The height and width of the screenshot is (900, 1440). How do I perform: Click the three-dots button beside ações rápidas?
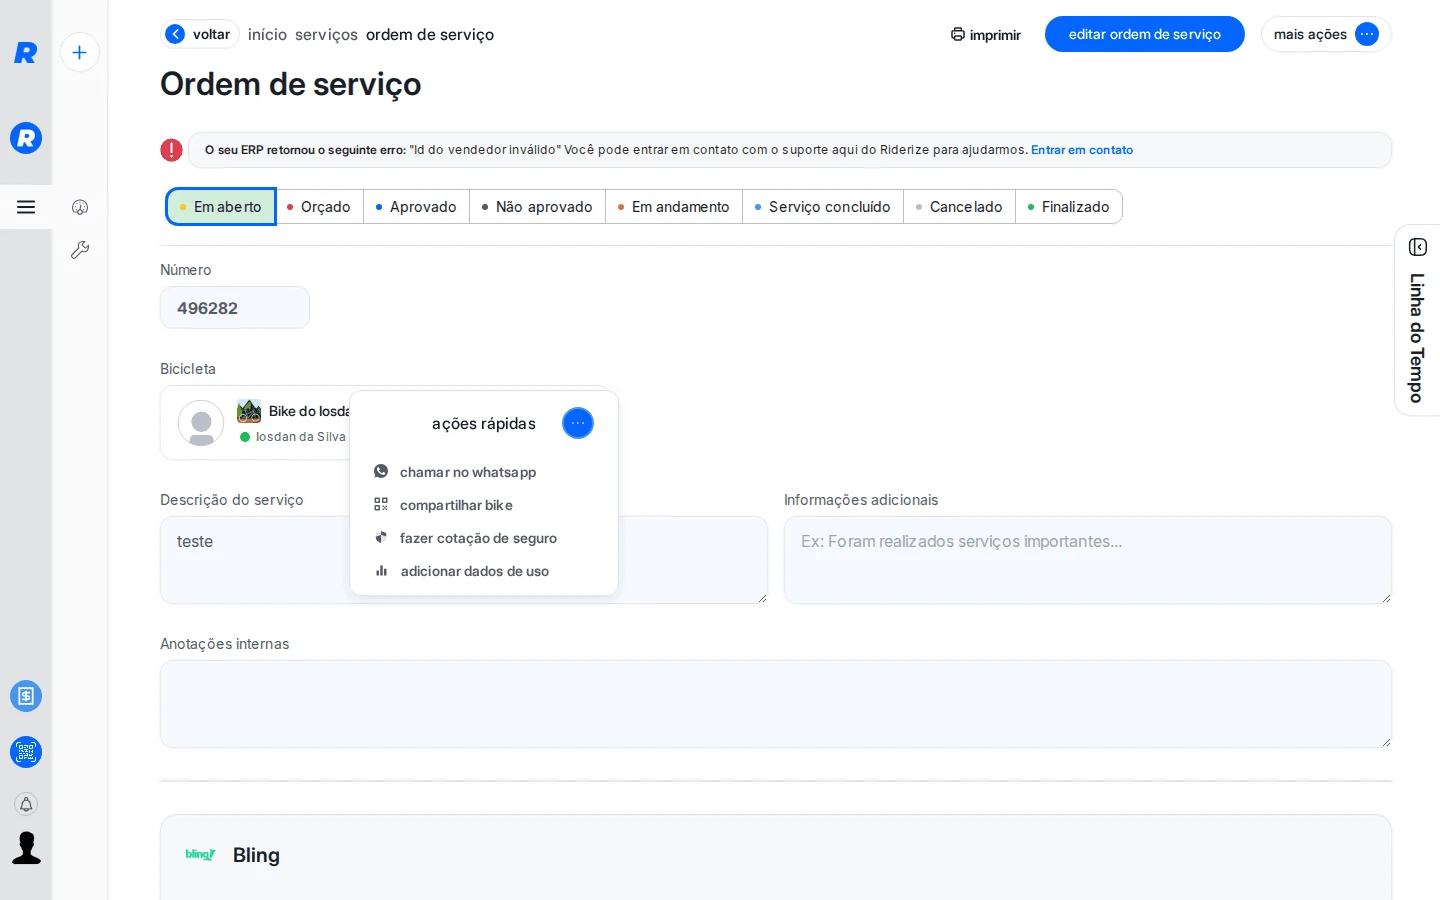point(578,423)
